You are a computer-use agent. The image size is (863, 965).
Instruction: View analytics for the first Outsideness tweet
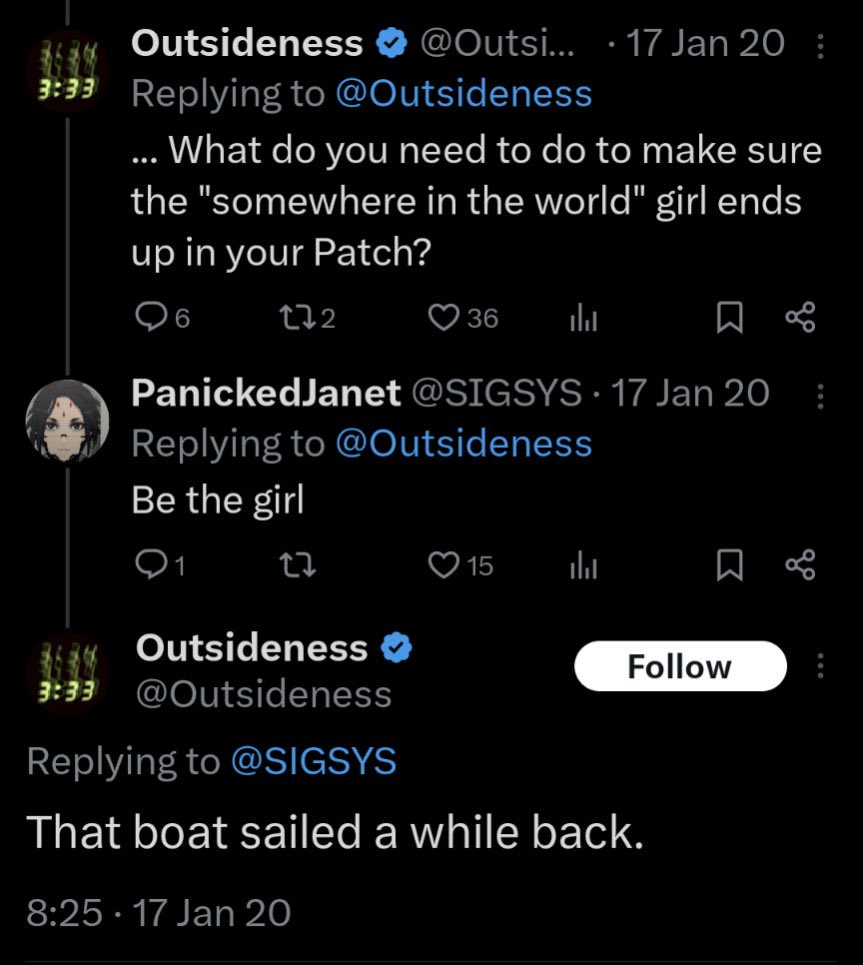click(581, 318)
